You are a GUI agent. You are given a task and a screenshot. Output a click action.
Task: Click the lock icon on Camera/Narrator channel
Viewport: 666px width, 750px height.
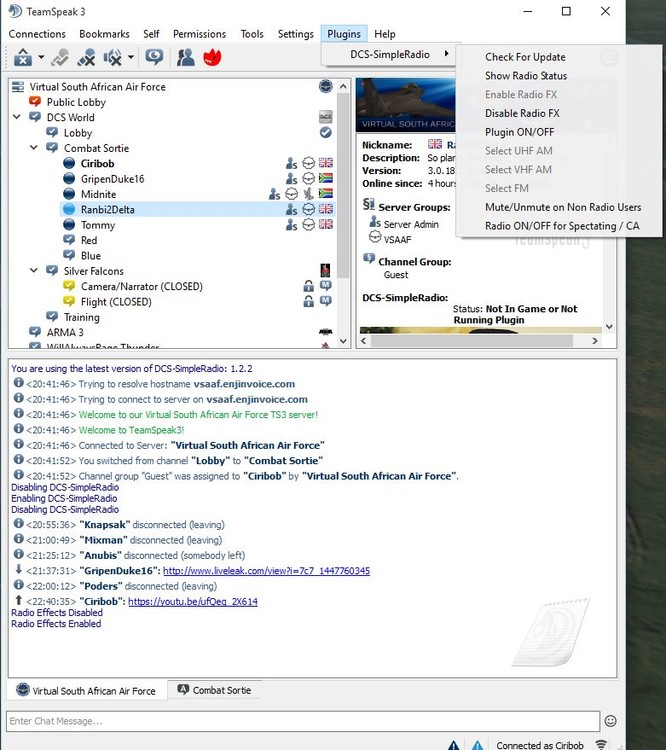[x=309, y=286]
